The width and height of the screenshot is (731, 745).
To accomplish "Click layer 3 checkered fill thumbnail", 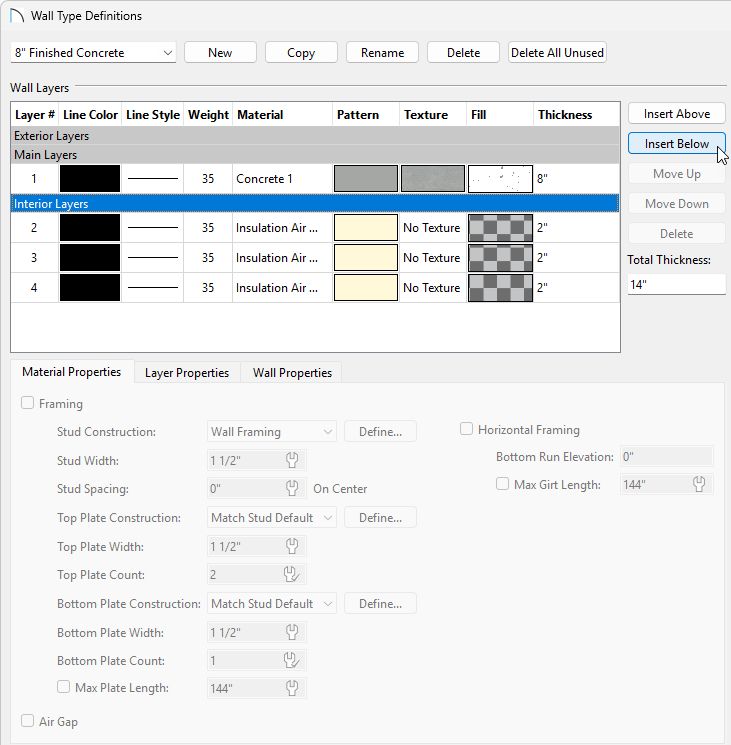I will tap(500, 258).
